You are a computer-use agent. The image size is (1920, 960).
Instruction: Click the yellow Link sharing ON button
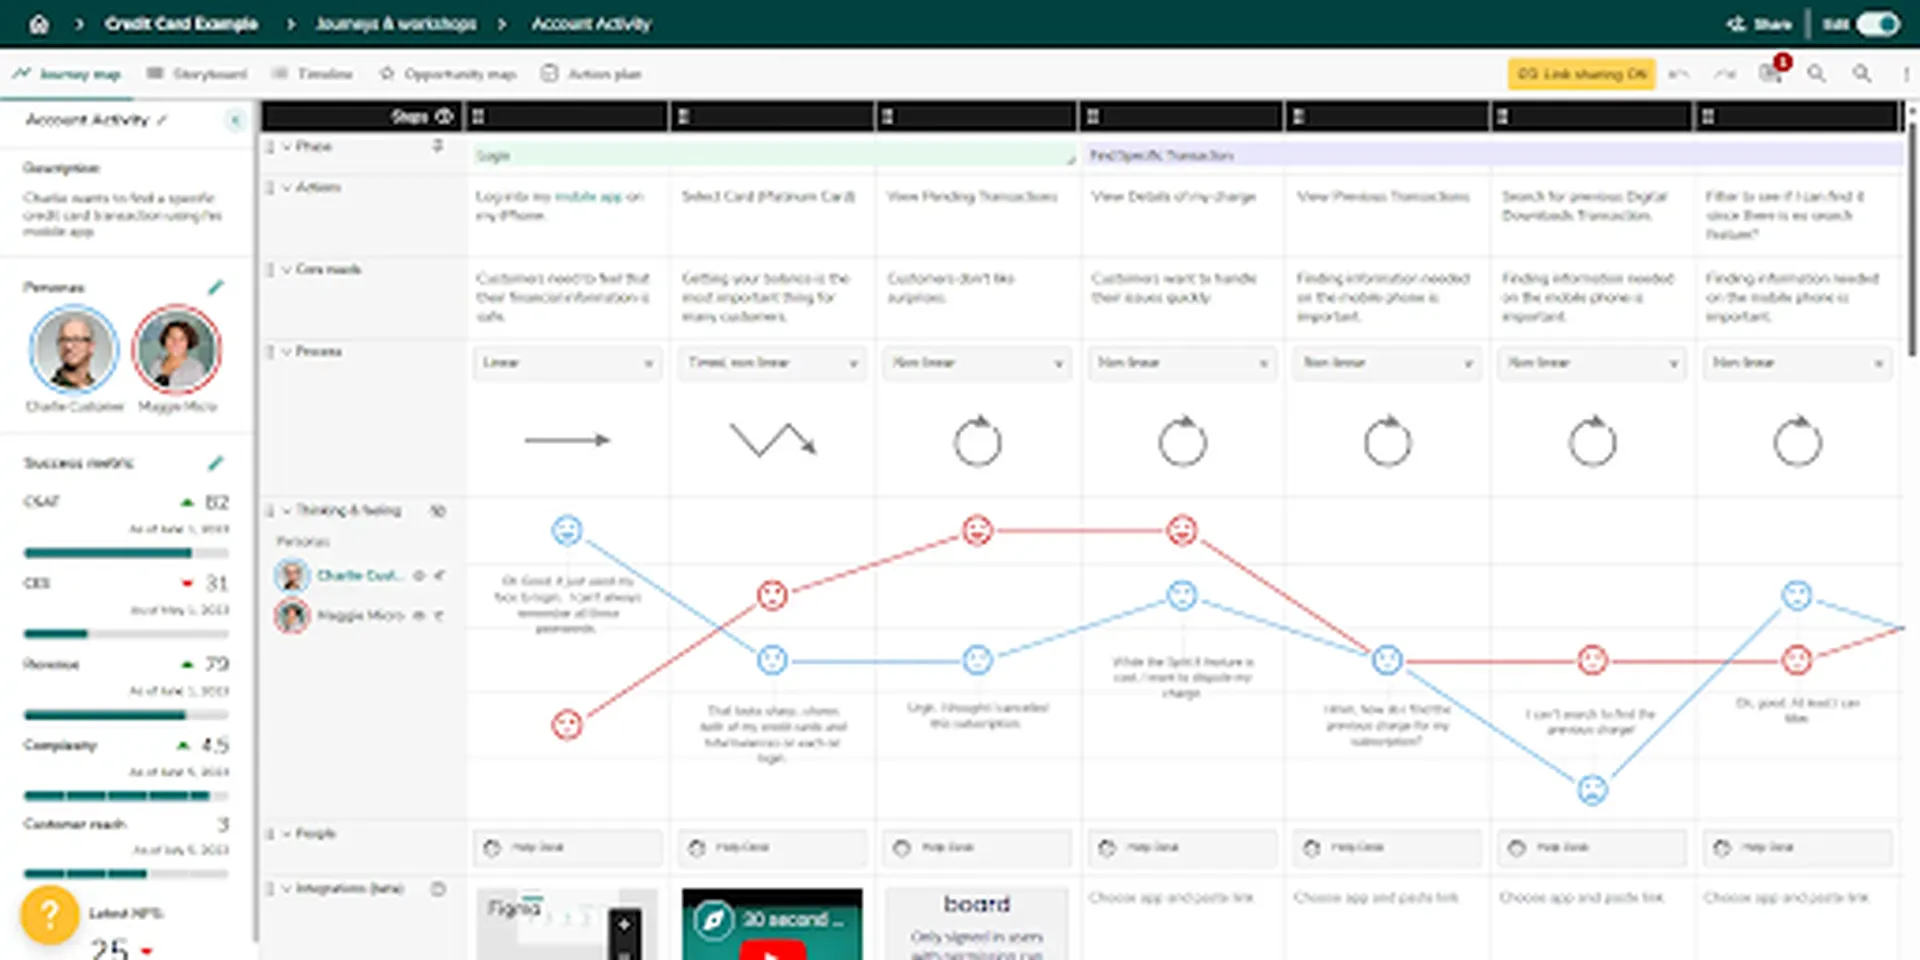[1581, 74]
